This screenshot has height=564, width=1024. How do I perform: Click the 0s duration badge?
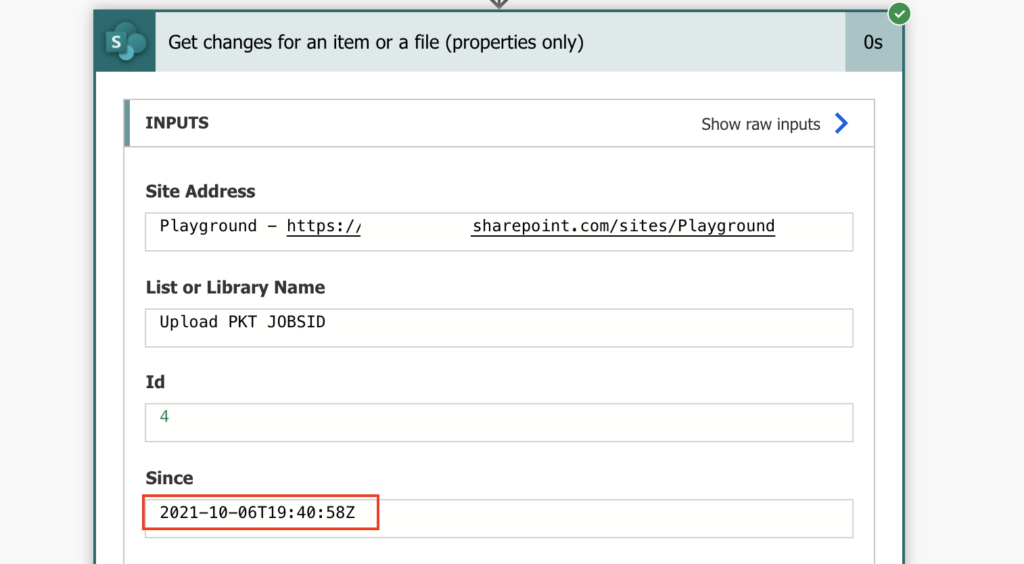tap(873, 42)
